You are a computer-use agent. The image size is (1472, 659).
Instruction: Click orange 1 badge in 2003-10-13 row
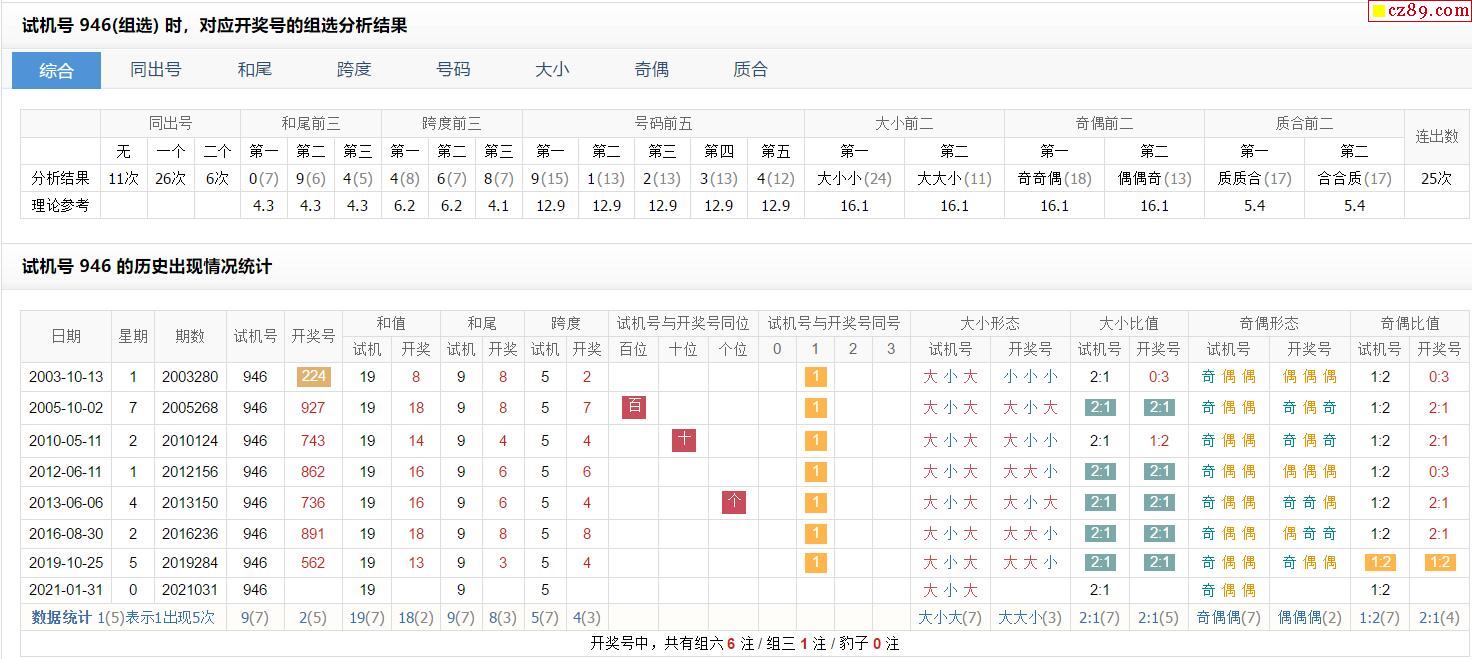point(815,377)
